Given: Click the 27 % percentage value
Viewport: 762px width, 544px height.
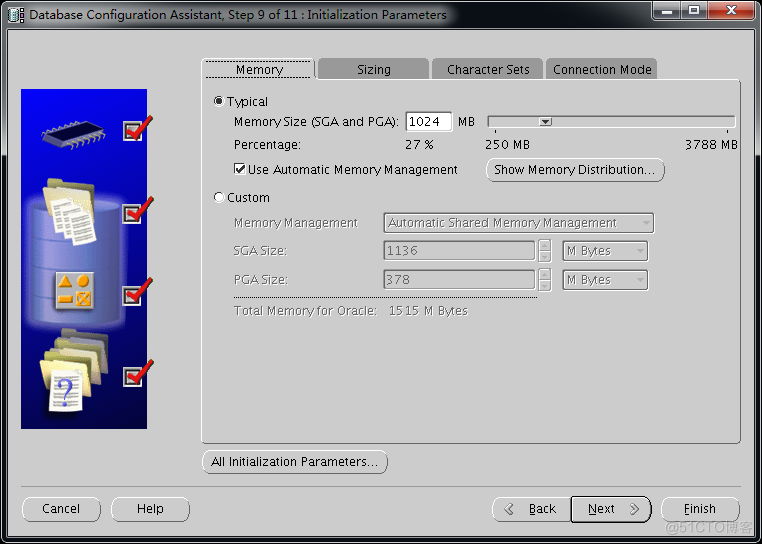Looking at the screenshot, I should 419,145.
